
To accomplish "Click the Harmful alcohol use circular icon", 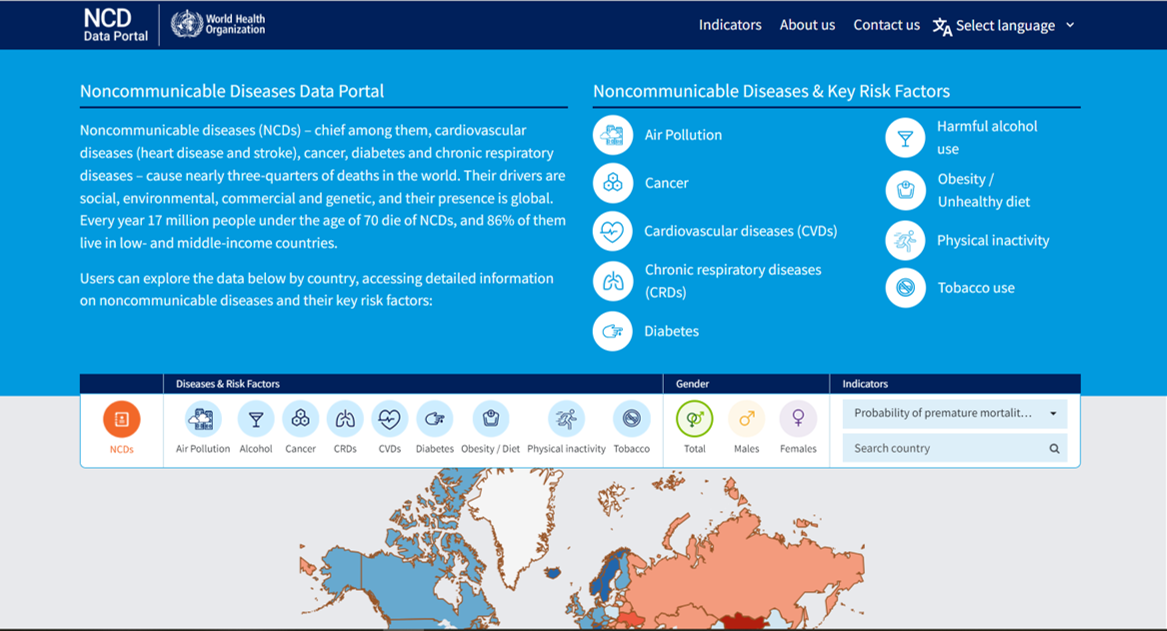I will click(905, 137).
